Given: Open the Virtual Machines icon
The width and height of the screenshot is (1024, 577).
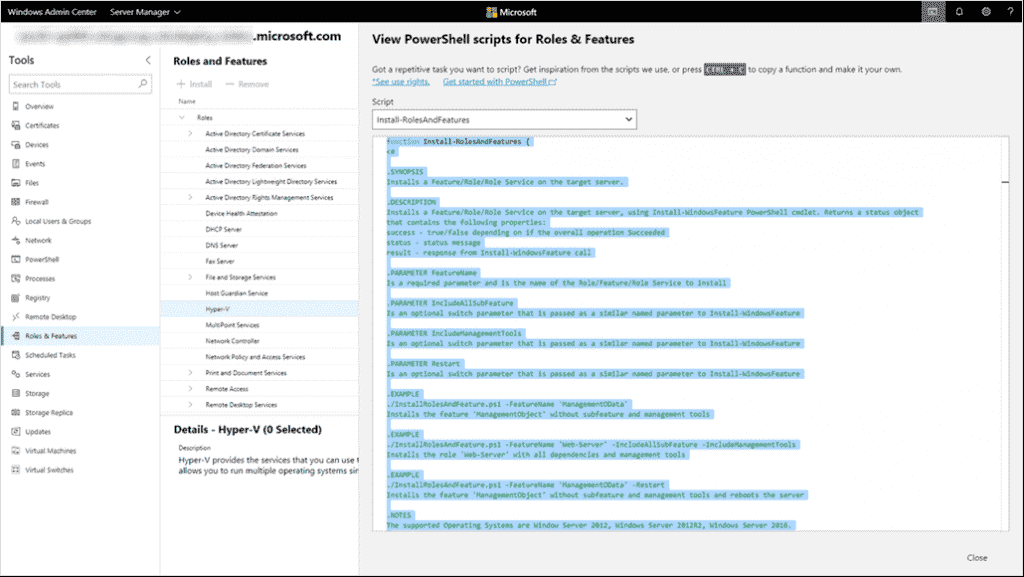Looking at the screenshot, I should 16,451.
